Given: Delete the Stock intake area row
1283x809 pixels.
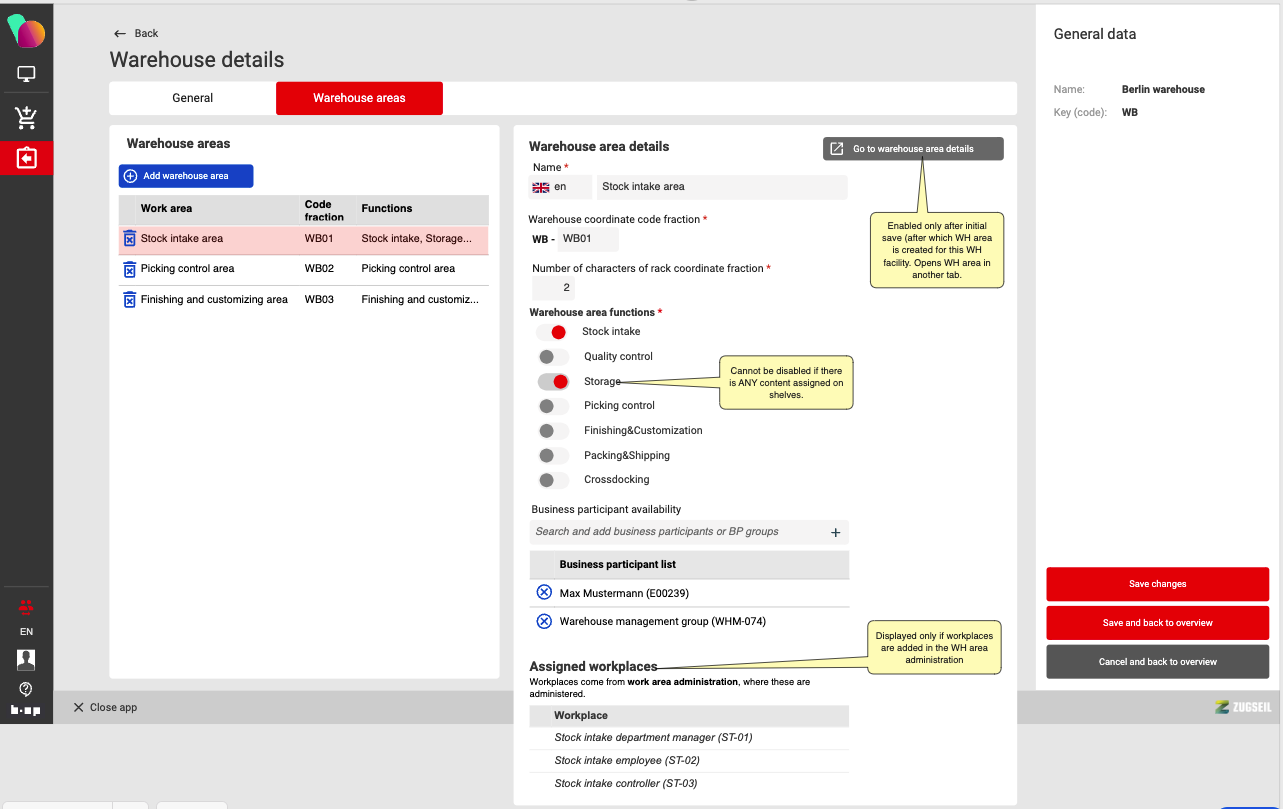Looking at the screenshot, I should point(129,239).
